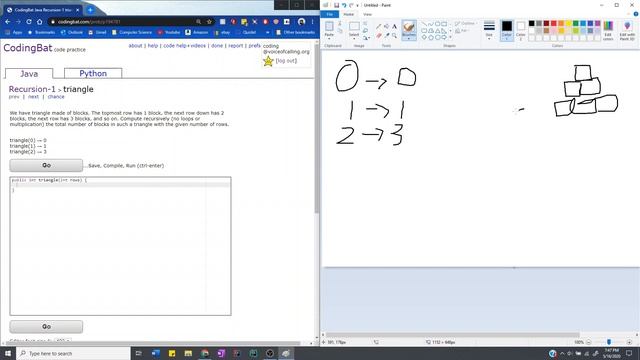Open 'Other bookmarks' folder
The image size is (640, 360).
[296, 32]
